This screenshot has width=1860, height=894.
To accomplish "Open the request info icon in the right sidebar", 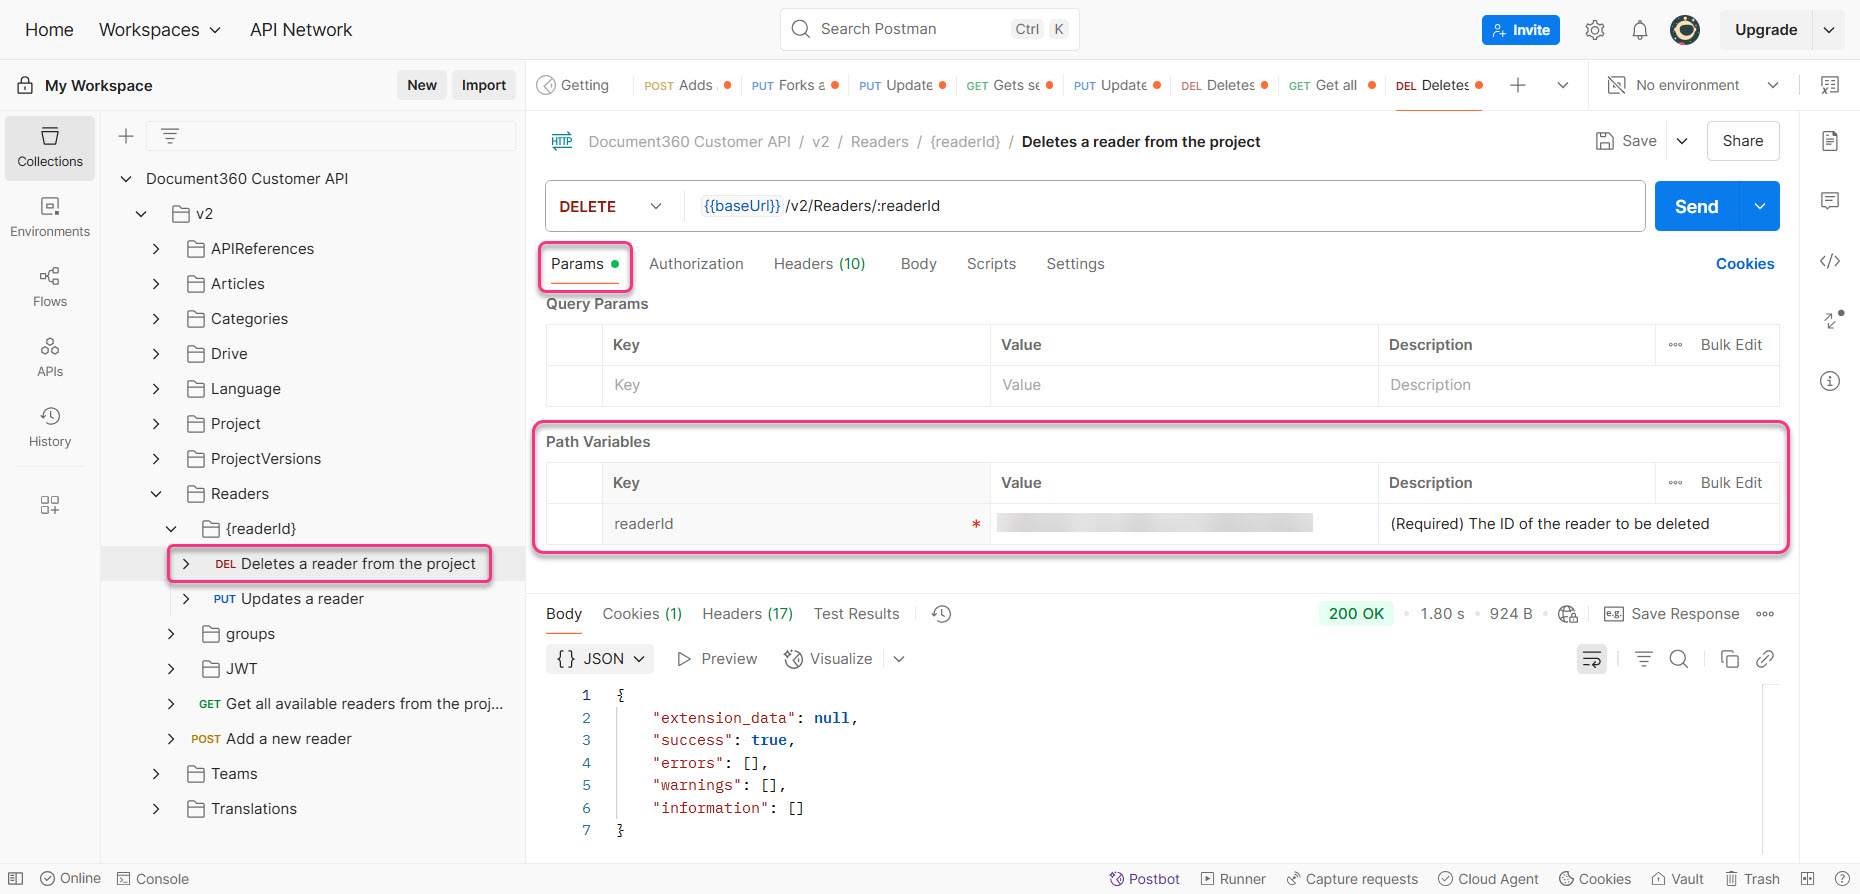I will tap(1830, 381).
